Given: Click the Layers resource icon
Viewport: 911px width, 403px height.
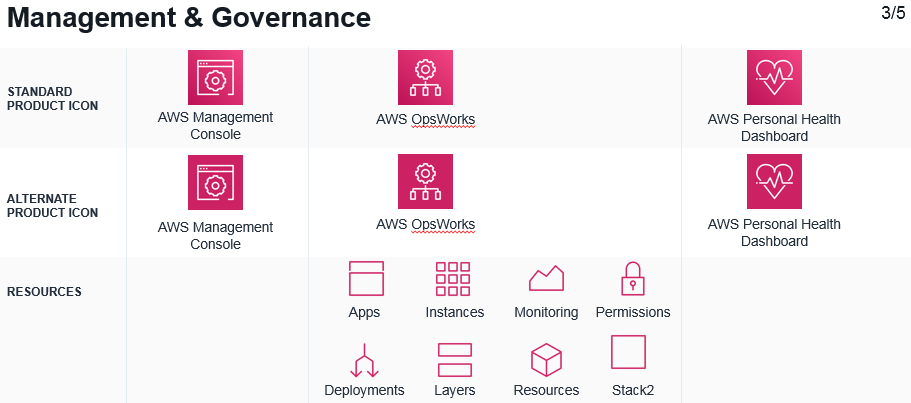Looking at the screenshot, I should [x=454, y=360].
